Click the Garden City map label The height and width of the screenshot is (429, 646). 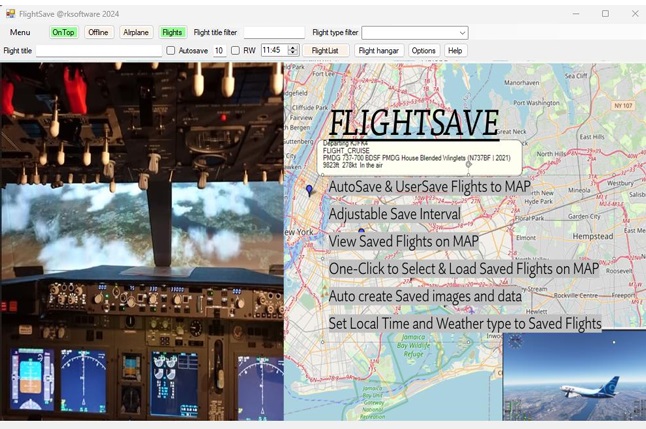click(x=584, y=216)
